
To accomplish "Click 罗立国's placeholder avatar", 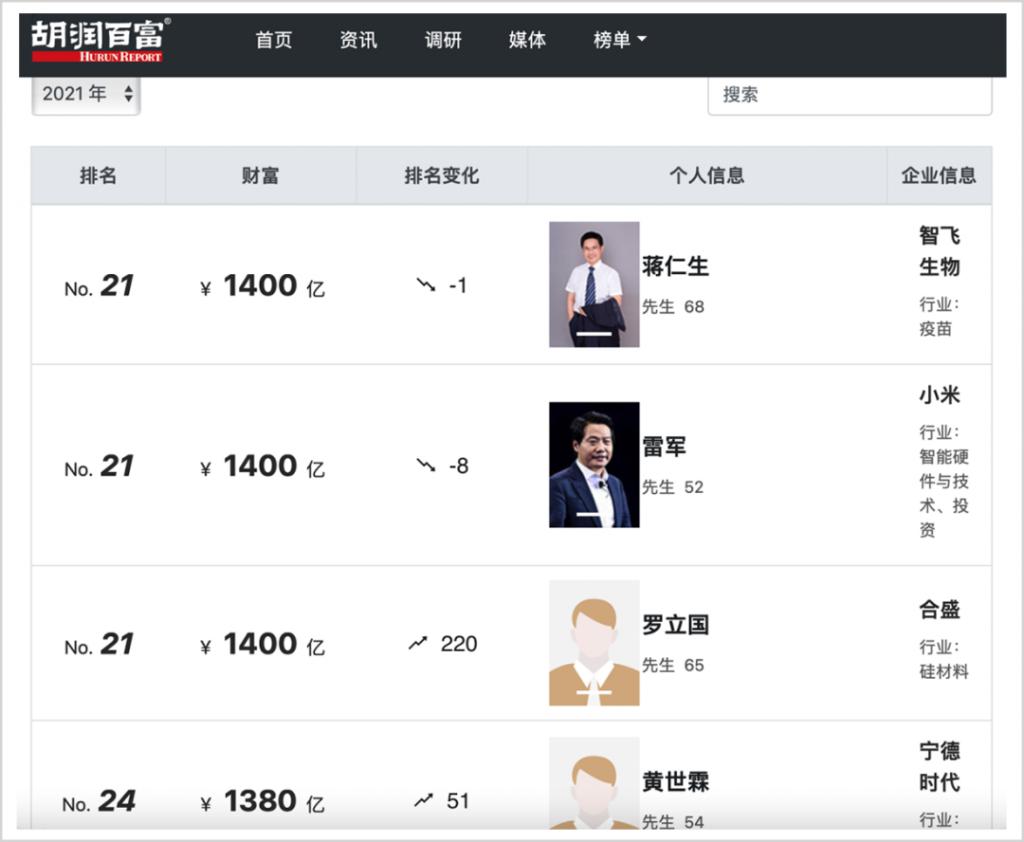I will [594, 643].
